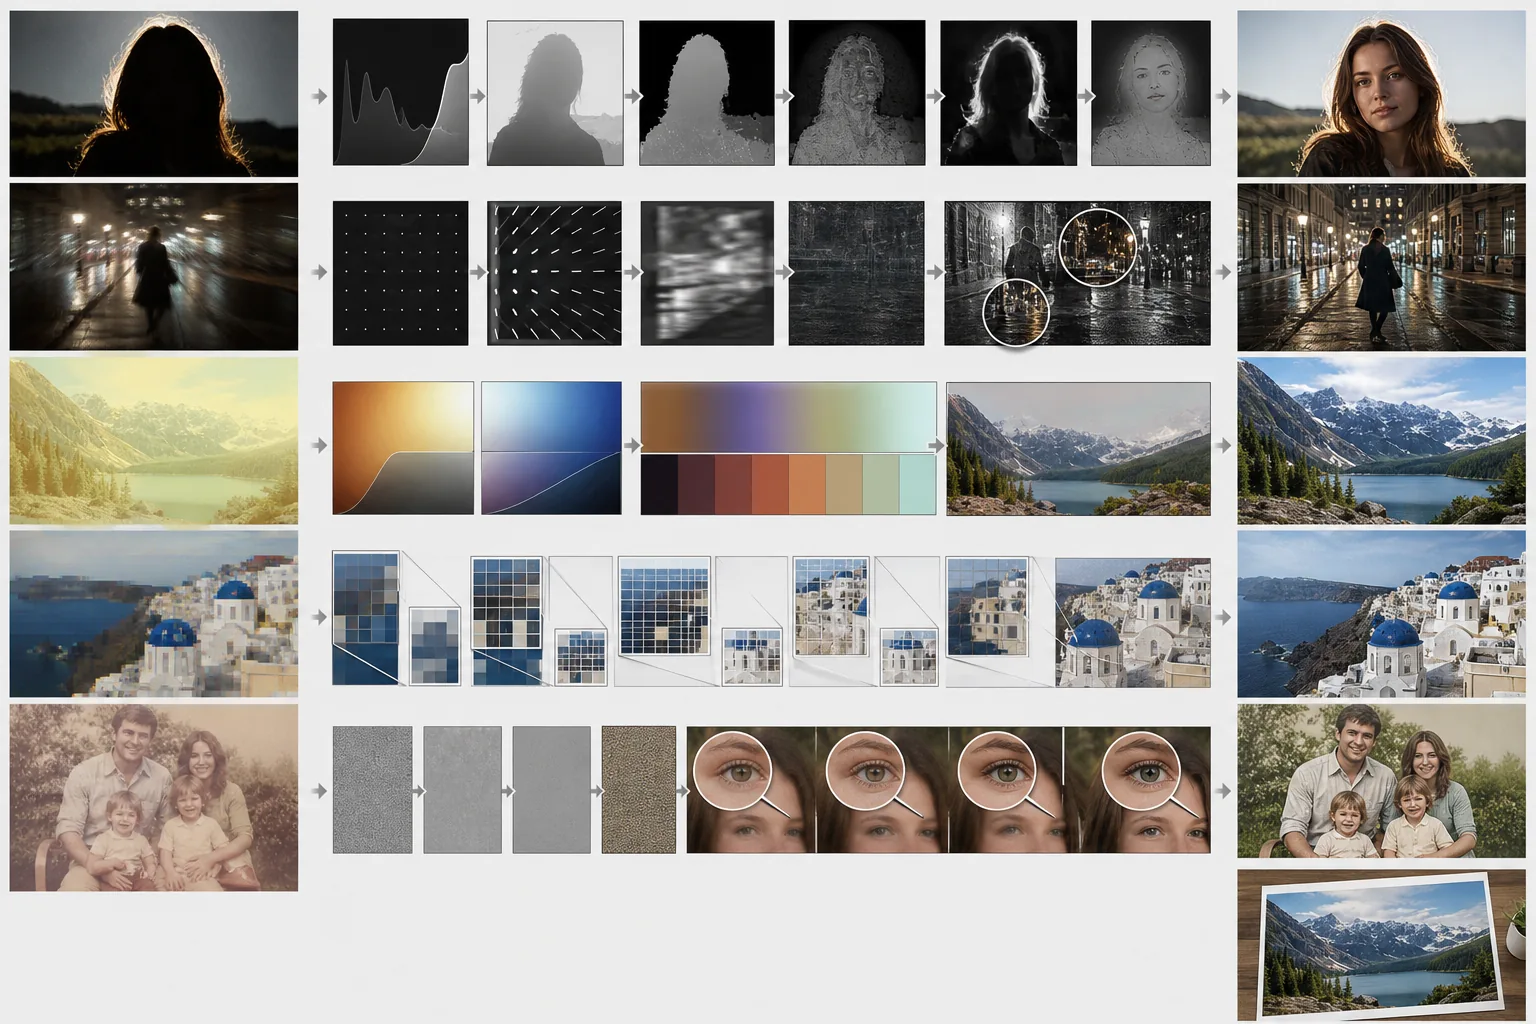This screenshot has height=1024, width=1536.
Task: Pick the light orange palette swatch
Action: [807, 485]
